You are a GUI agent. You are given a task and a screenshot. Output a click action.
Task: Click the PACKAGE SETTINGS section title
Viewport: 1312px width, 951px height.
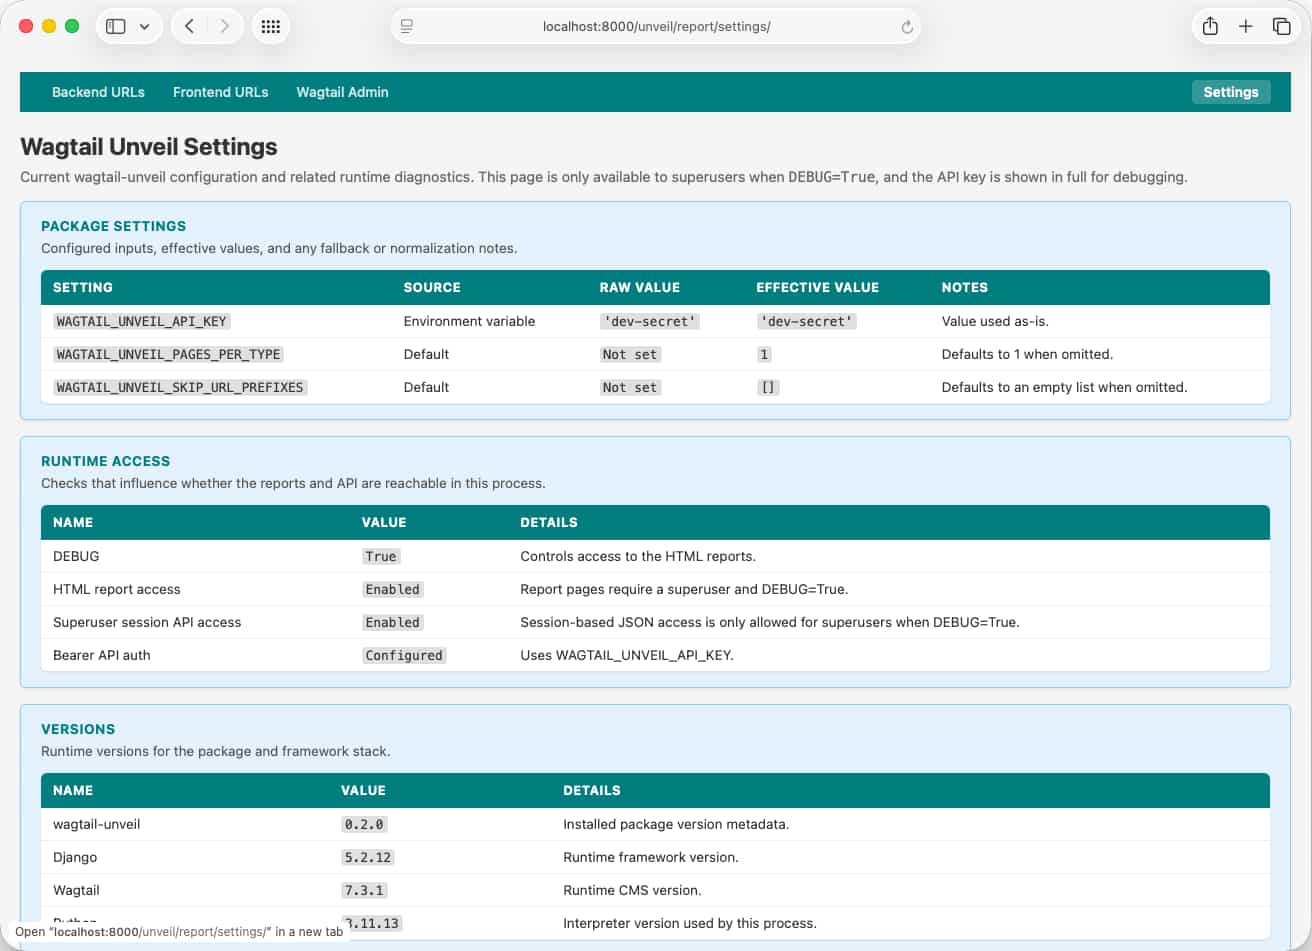114,226
